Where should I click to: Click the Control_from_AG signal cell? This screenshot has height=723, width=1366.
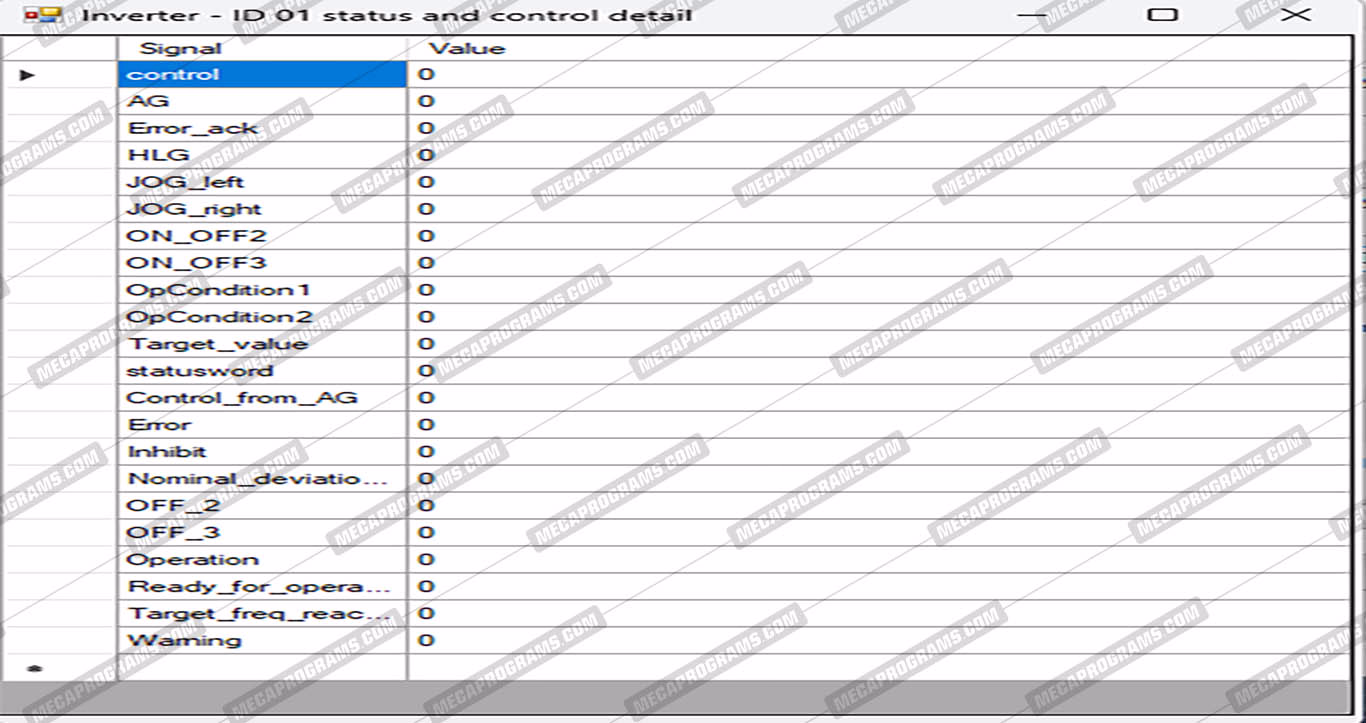262,398
